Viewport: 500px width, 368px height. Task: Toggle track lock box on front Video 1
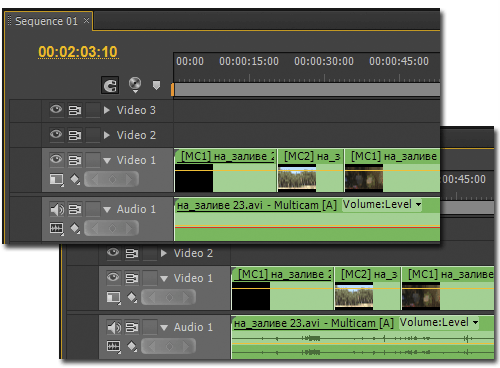pos(93,160)
